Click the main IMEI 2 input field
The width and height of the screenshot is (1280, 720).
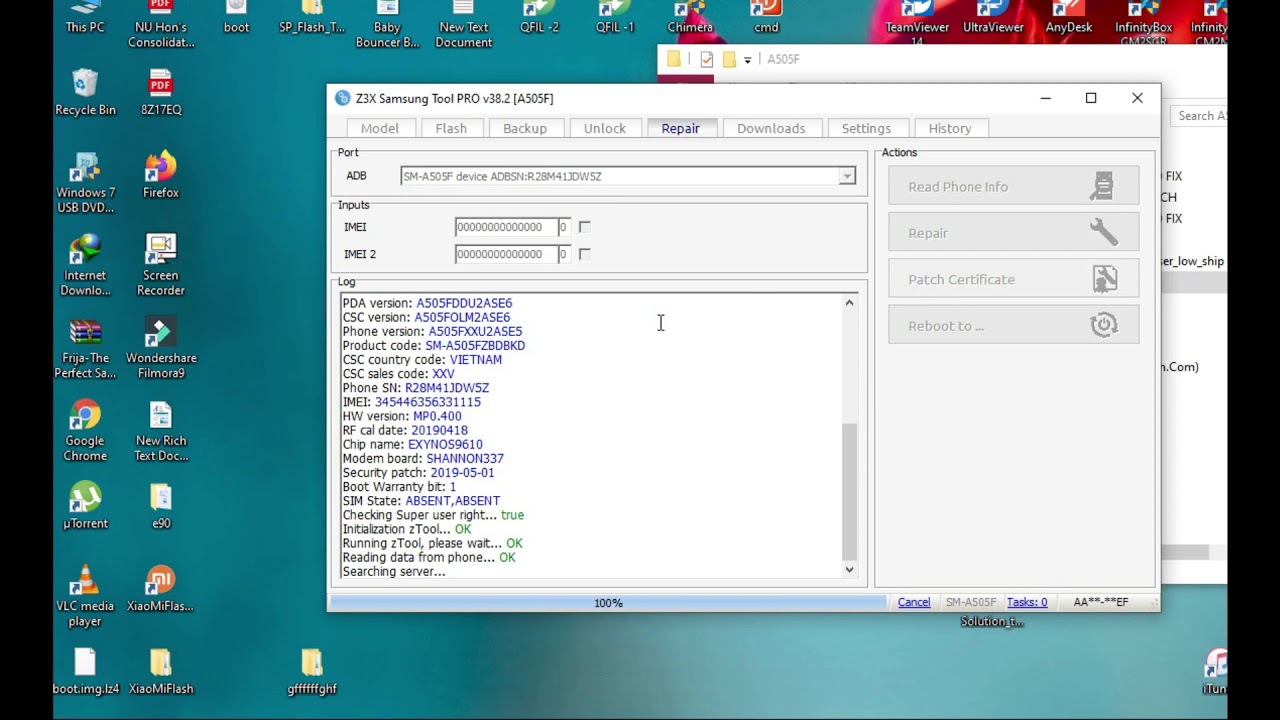(x=505, y=254)
